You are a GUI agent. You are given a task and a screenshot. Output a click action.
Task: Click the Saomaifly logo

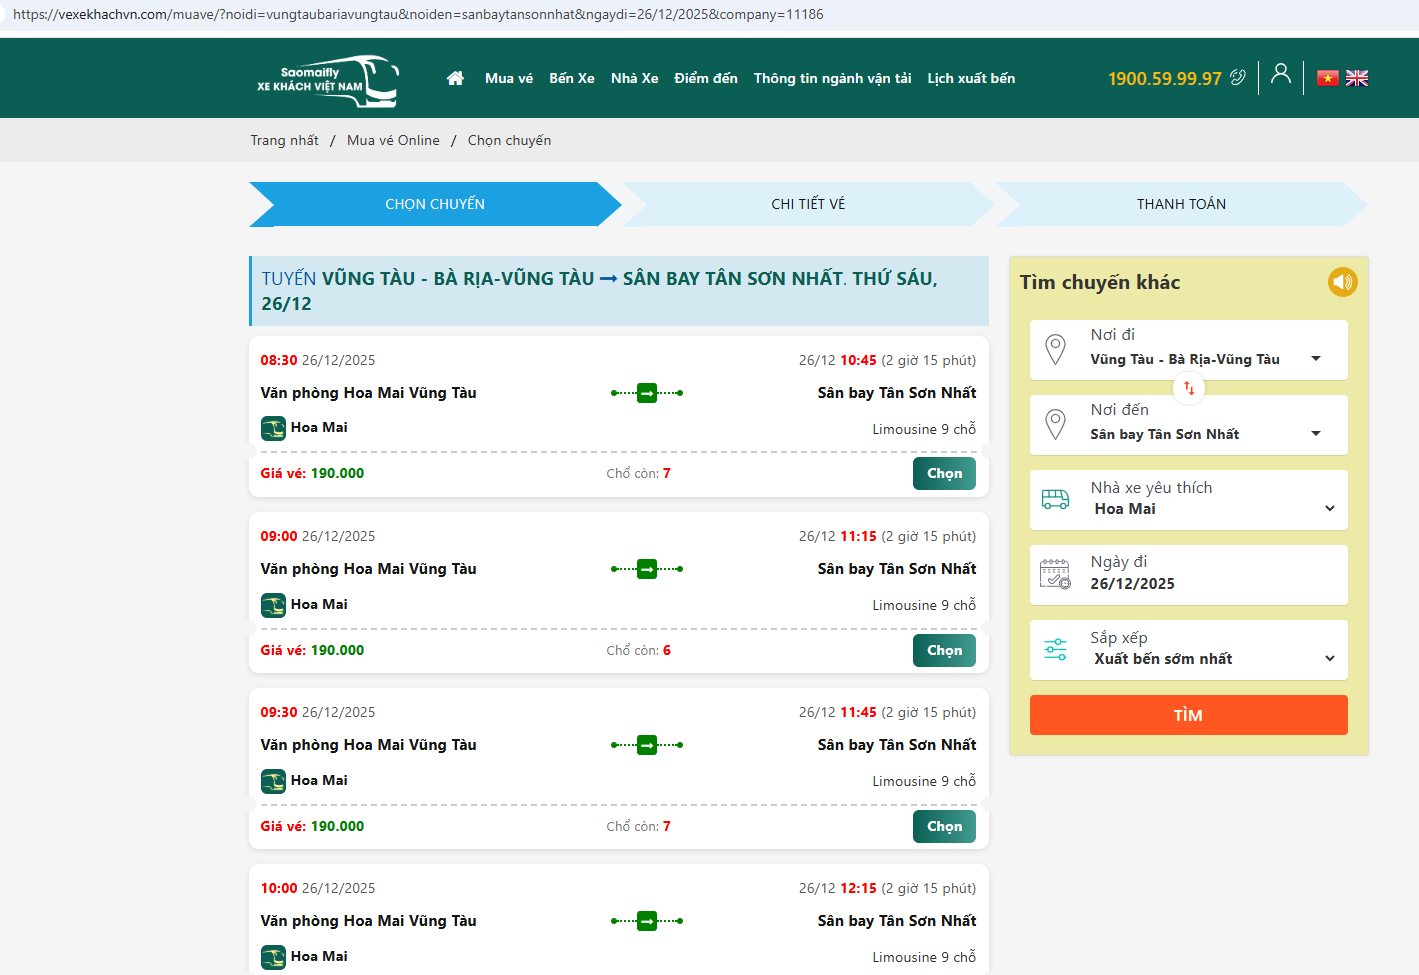pos(328,80)
